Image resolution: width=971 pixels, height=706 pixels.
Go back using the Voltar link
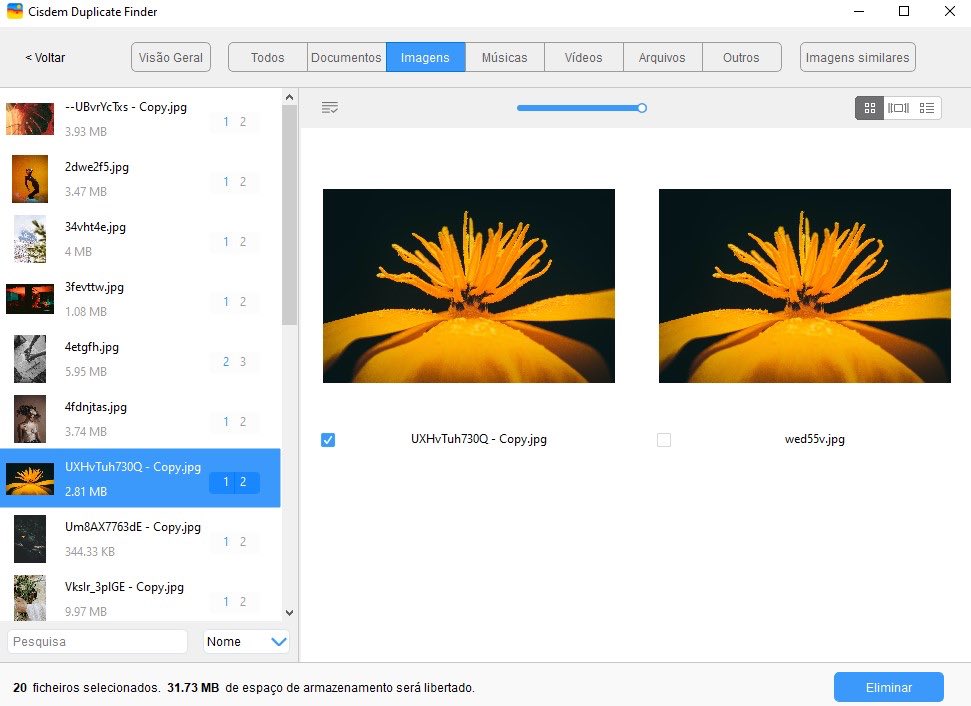[x=44, y=57]
